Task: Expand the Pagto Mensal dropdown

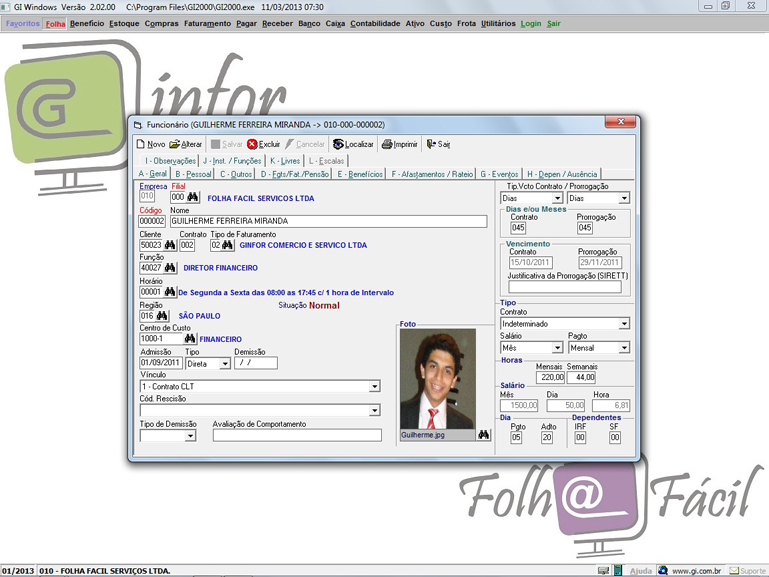Action: [624, 348]
